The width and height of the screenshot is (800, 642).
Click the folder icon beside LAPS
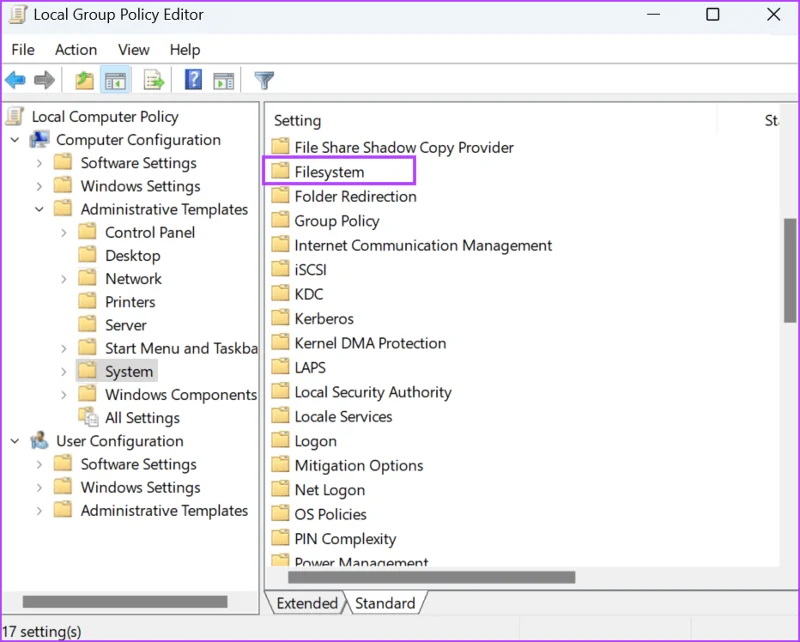tap(280, 367)
